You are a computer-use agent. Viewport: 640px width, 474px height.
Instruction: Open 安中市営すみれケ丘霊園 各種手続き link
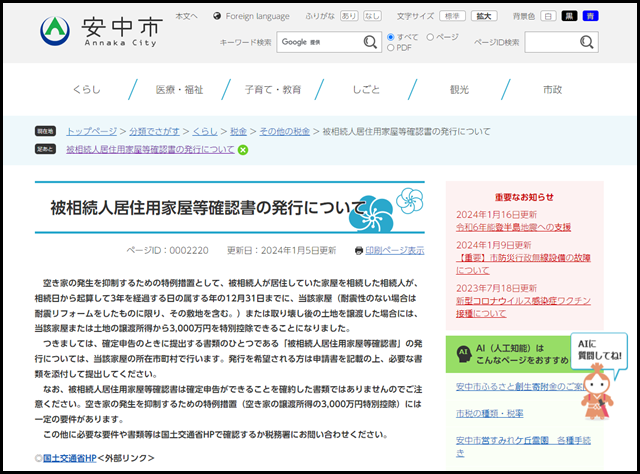click(x=523, y=447)
